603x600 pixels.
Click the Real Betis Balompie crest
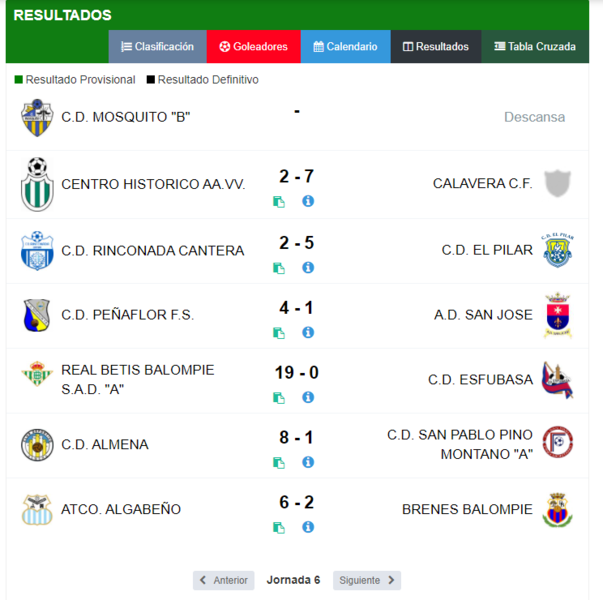(37, 373)
